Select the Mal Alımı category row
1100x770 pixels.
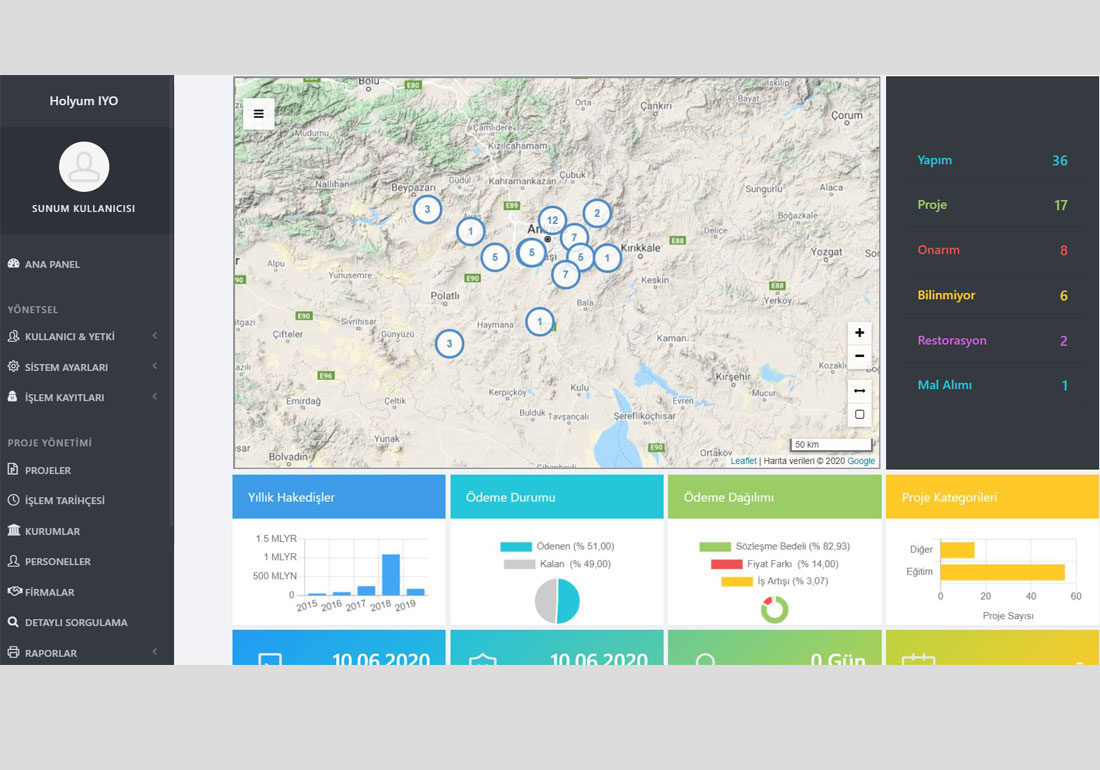tap(992, 385)
